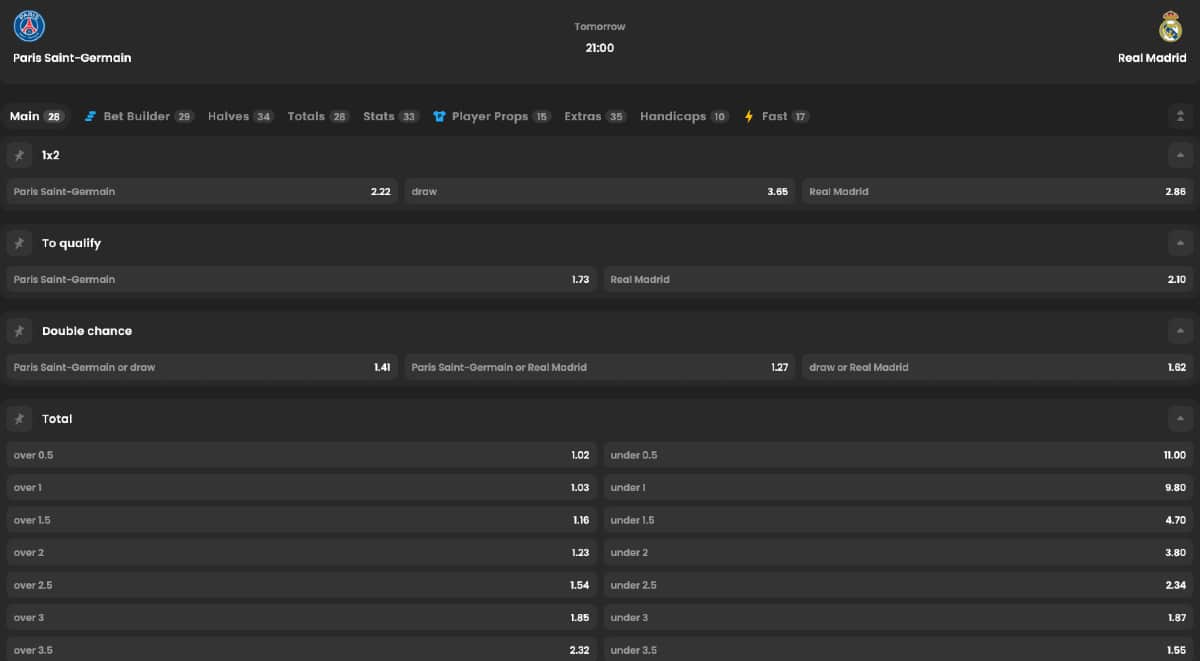Choose under 0.5 goals at 11.00
1200x661 pixels.
click(x=898, y=455)
